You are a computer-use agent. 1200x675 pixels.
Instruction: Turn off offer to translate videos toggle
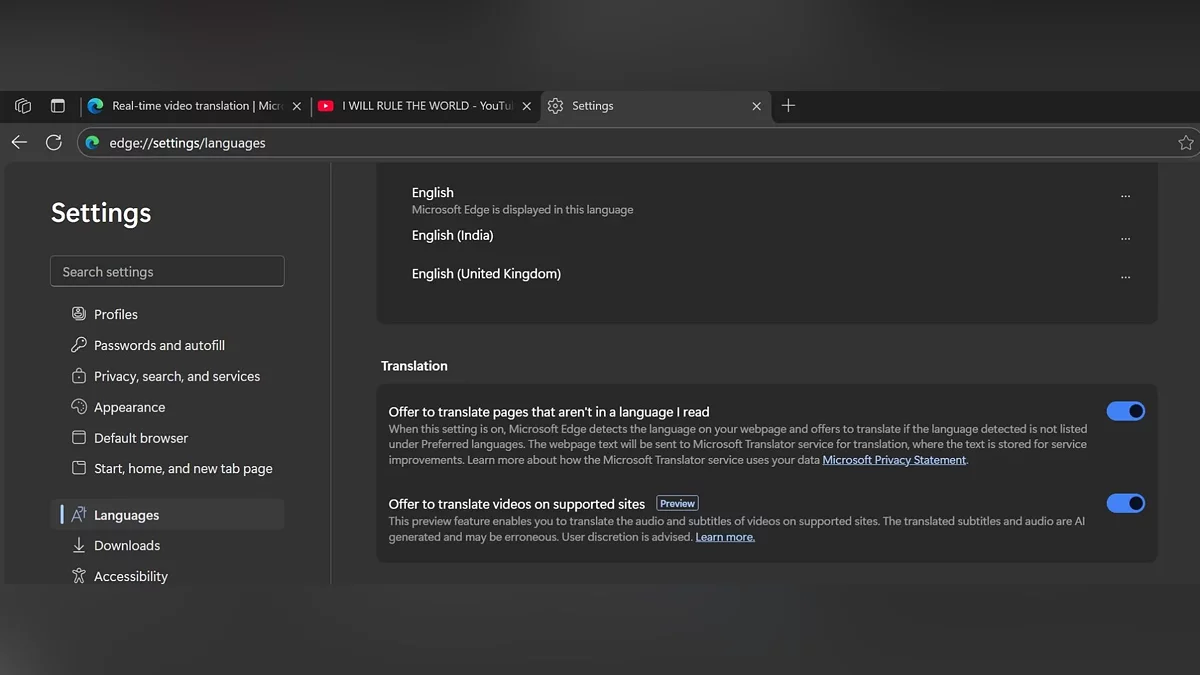click(x=1125, y=503)
